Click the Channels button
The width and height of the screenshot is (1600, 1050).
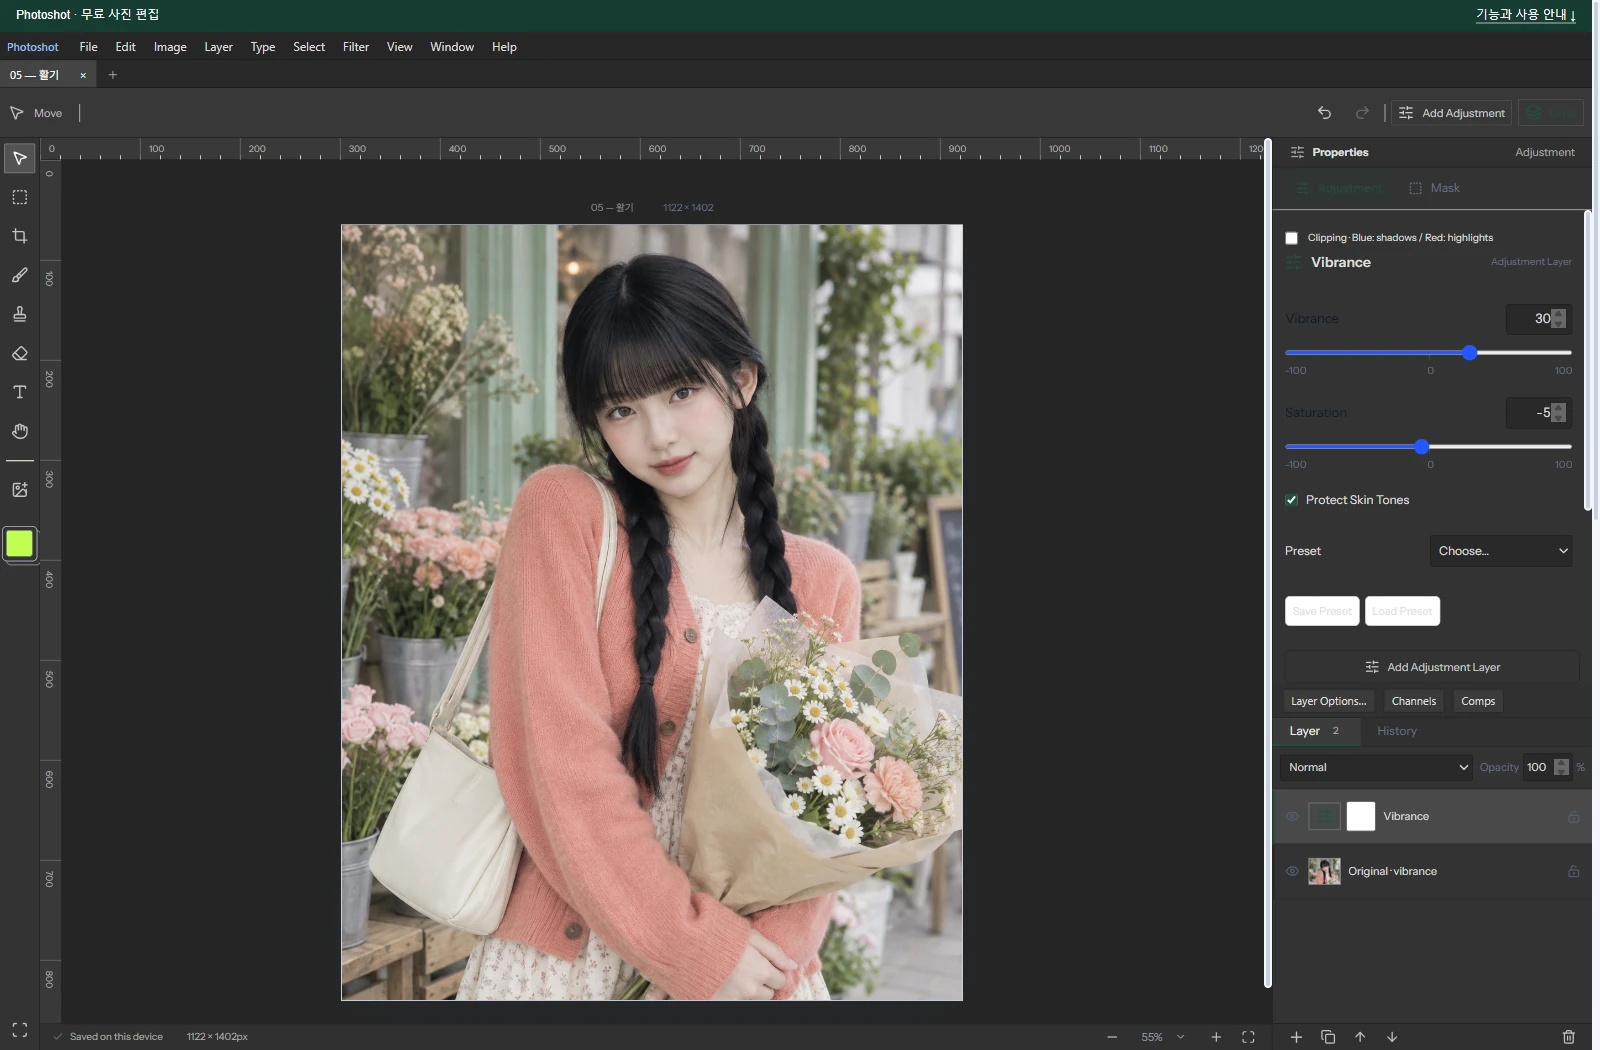[x=1414, y=701]
